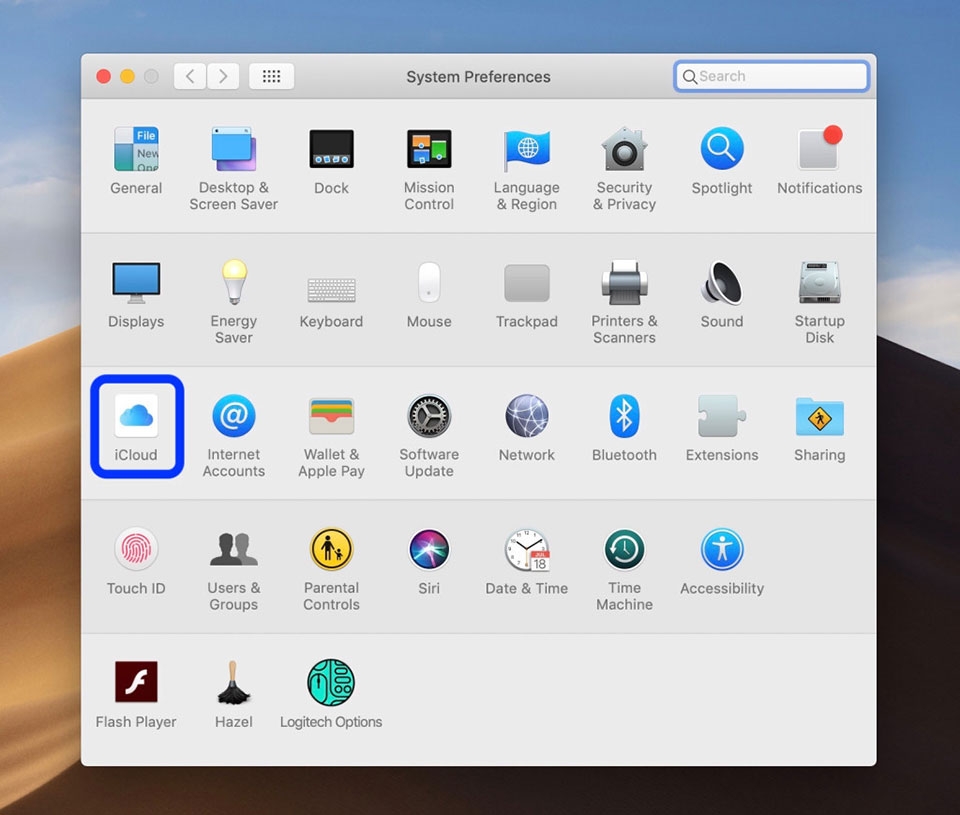
Task: Go back to the previous preference pane
Action: pyautogui.click(x=189, y=76)
